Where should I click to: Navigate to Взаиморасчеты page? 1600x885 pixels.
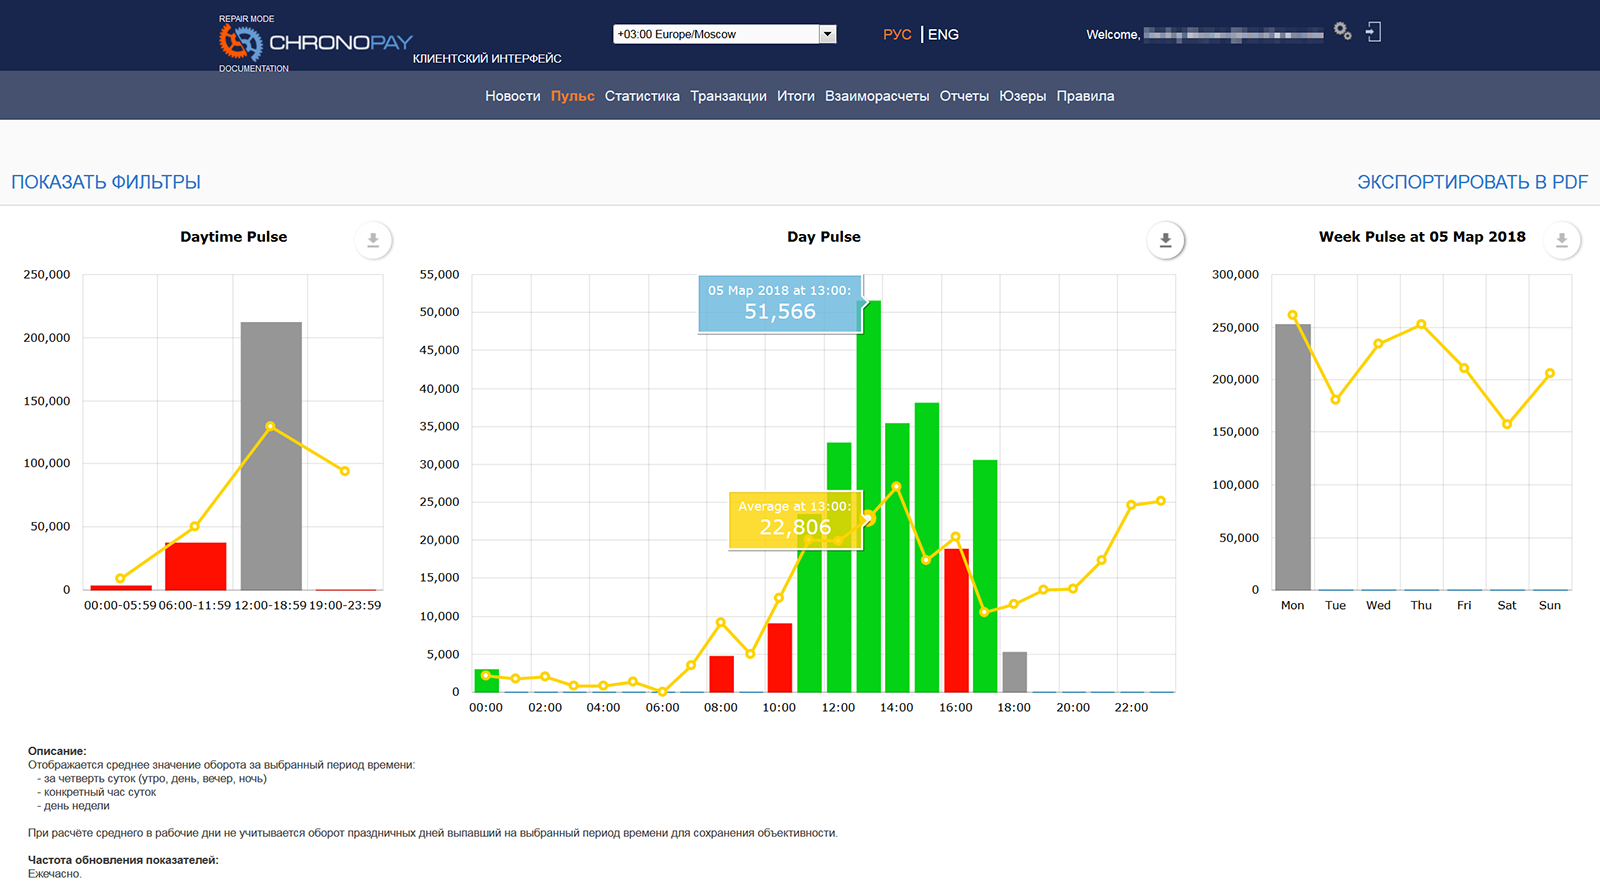coord(877,96)
